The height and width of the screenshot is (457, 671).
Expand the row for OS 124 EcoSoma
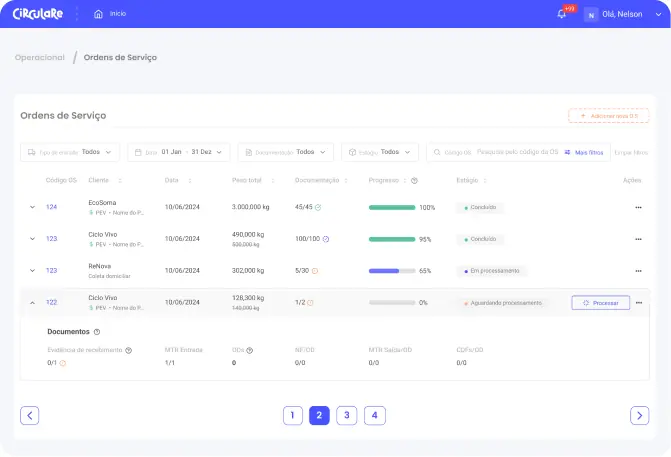(x=33, y=207)
